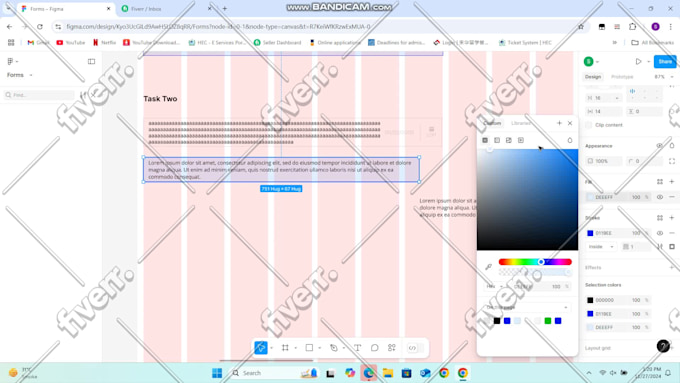Add a new fill with plus icon
This screenshot has width=680, height=383.
pyautogui.click(x=672, y=182)
